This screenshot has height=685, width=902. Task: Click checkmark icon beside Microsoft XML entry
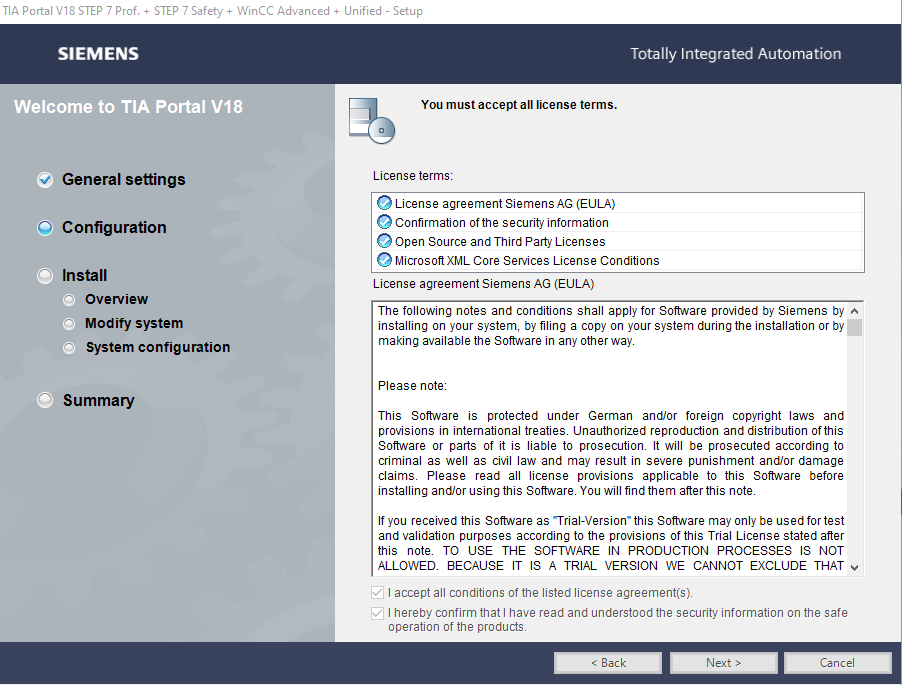(x=384, y=260)
